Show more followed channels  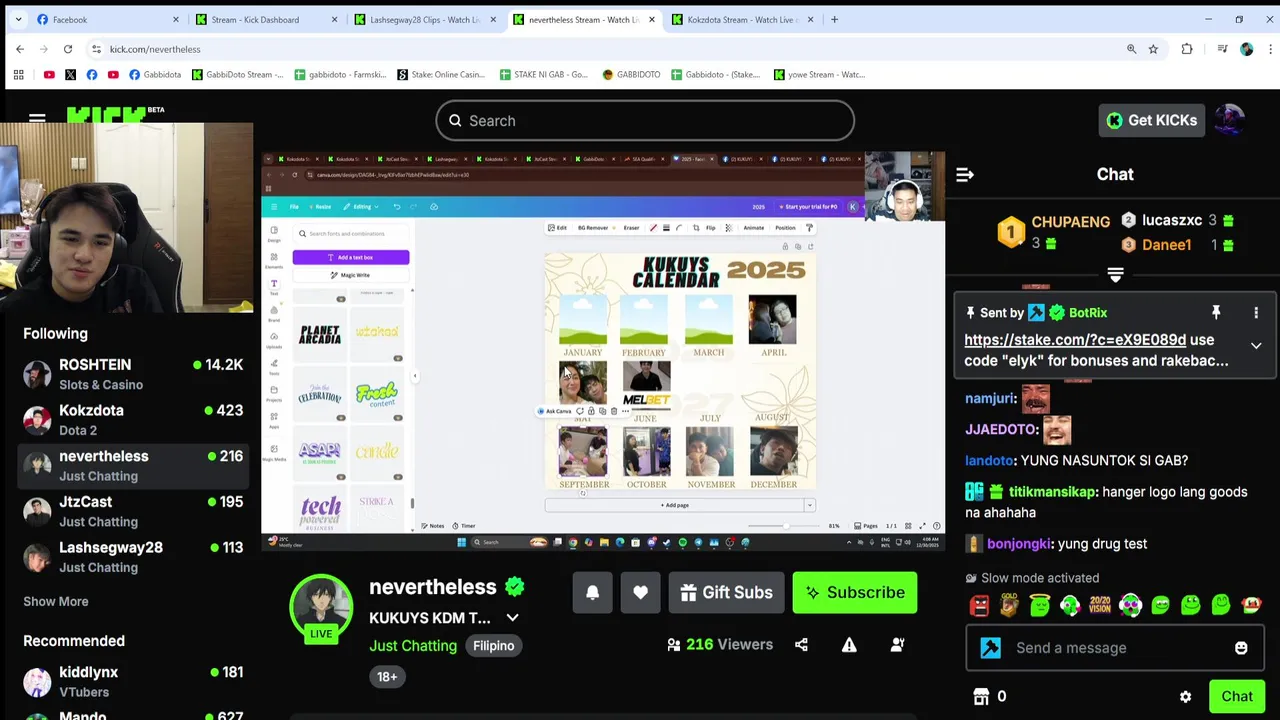(x=56, y=601)
